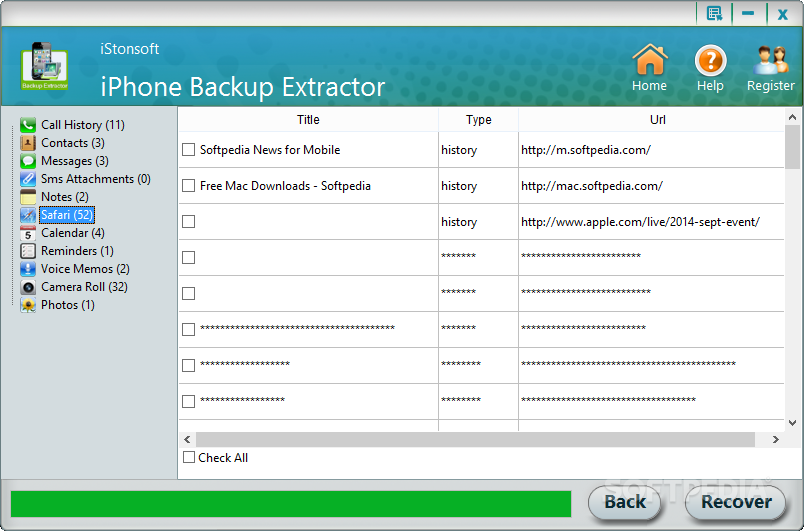Tick the checkbox in the seventh table row
Screen dimensions: 804x531
click(189, 365)
